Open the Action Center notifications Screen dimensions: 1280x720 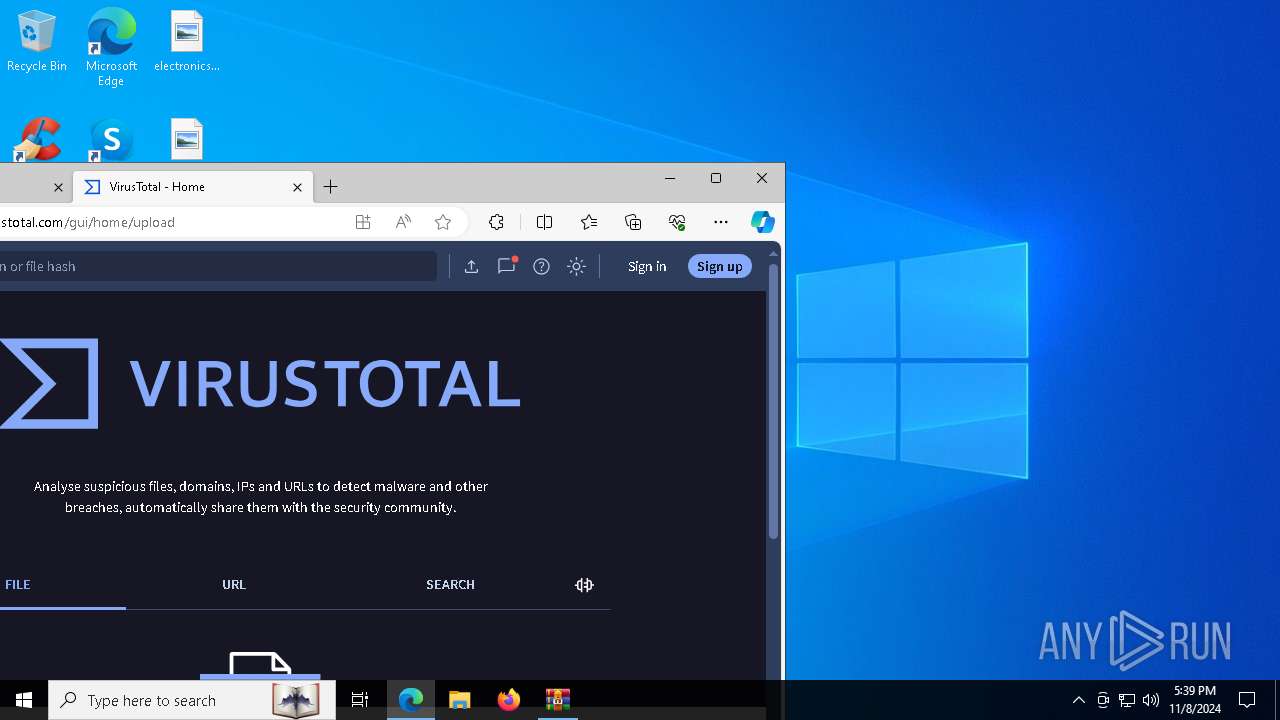pos(1248,700)
